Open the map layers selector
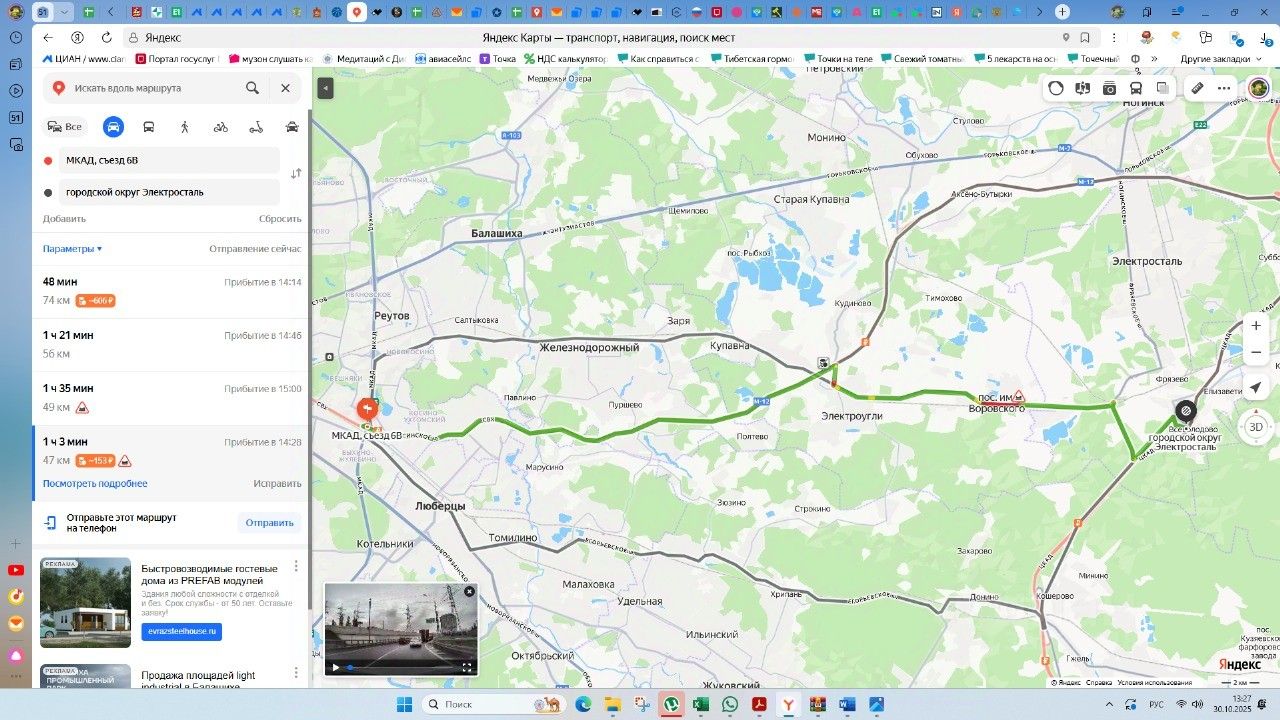This screenshot has width=1280, height=720. tap(1163, 88)
